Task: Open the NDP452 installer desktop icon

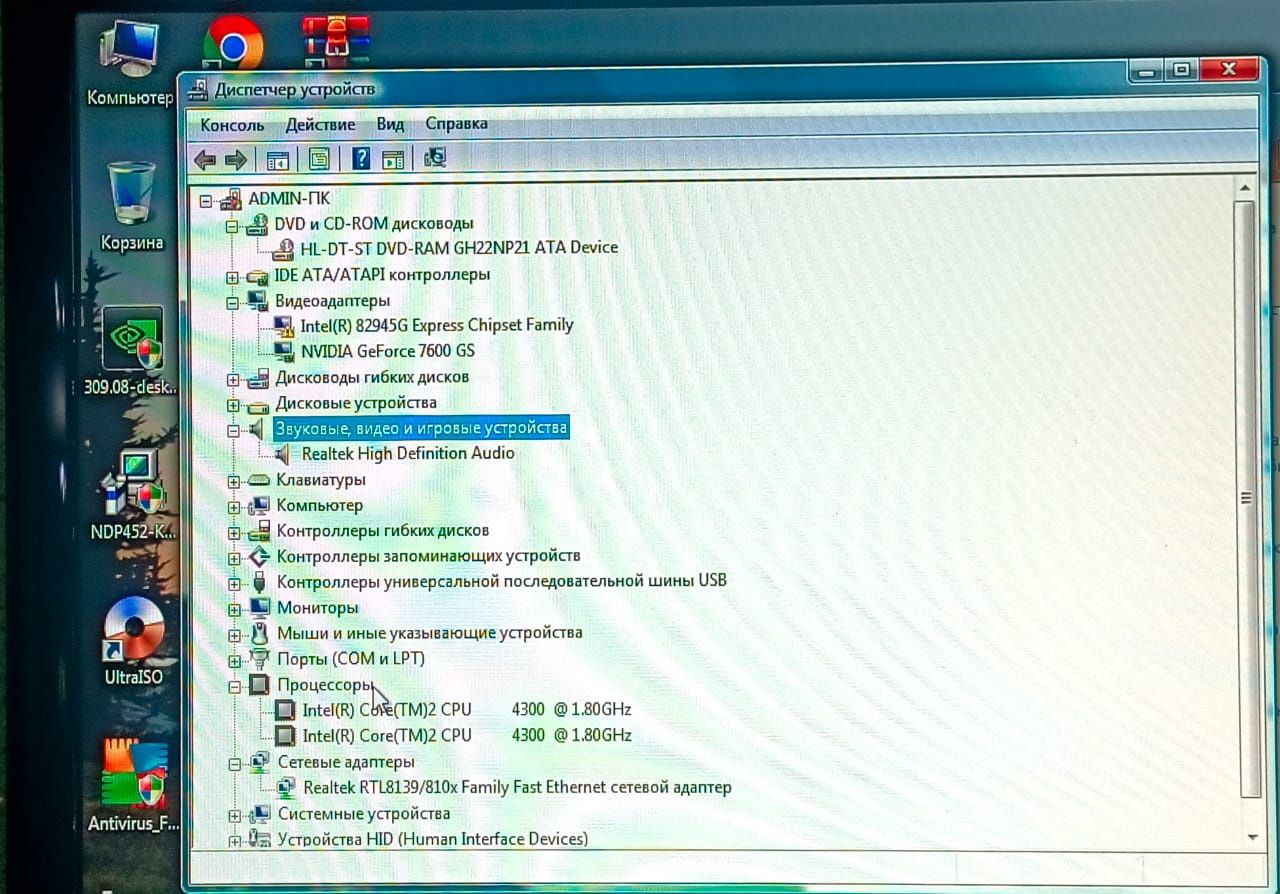Action: (132, 494)
